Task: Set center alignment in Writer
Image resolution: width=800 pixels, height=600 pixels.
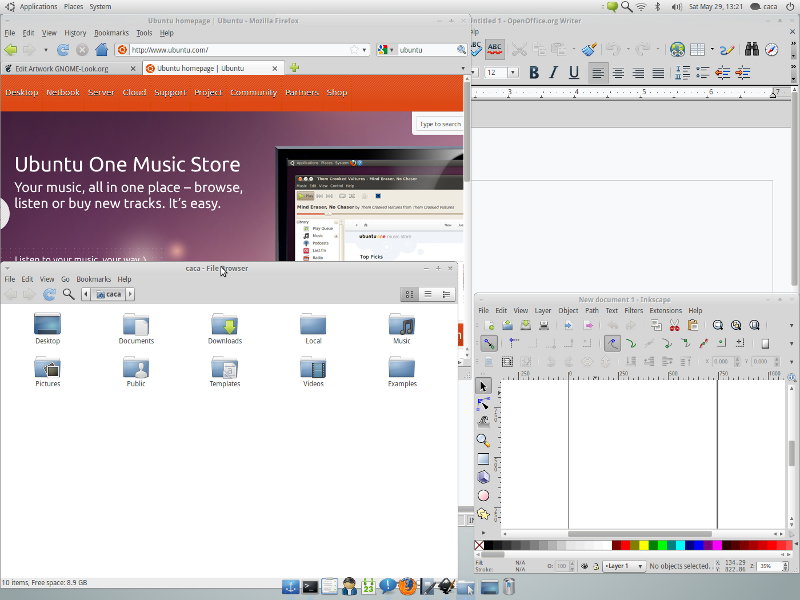Action: point(618,73)
